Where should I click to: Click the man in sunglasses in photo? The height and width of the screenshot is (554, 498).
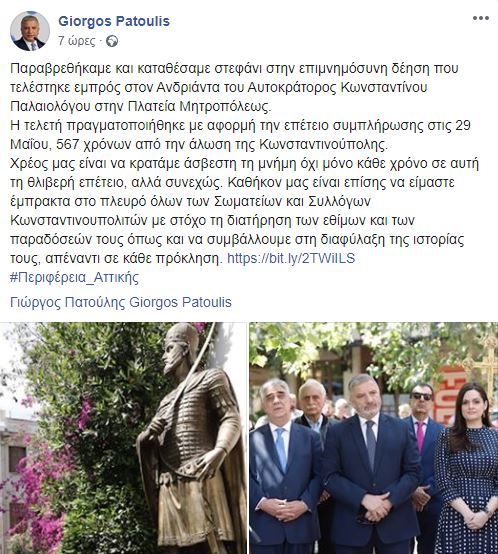[422, 442]
